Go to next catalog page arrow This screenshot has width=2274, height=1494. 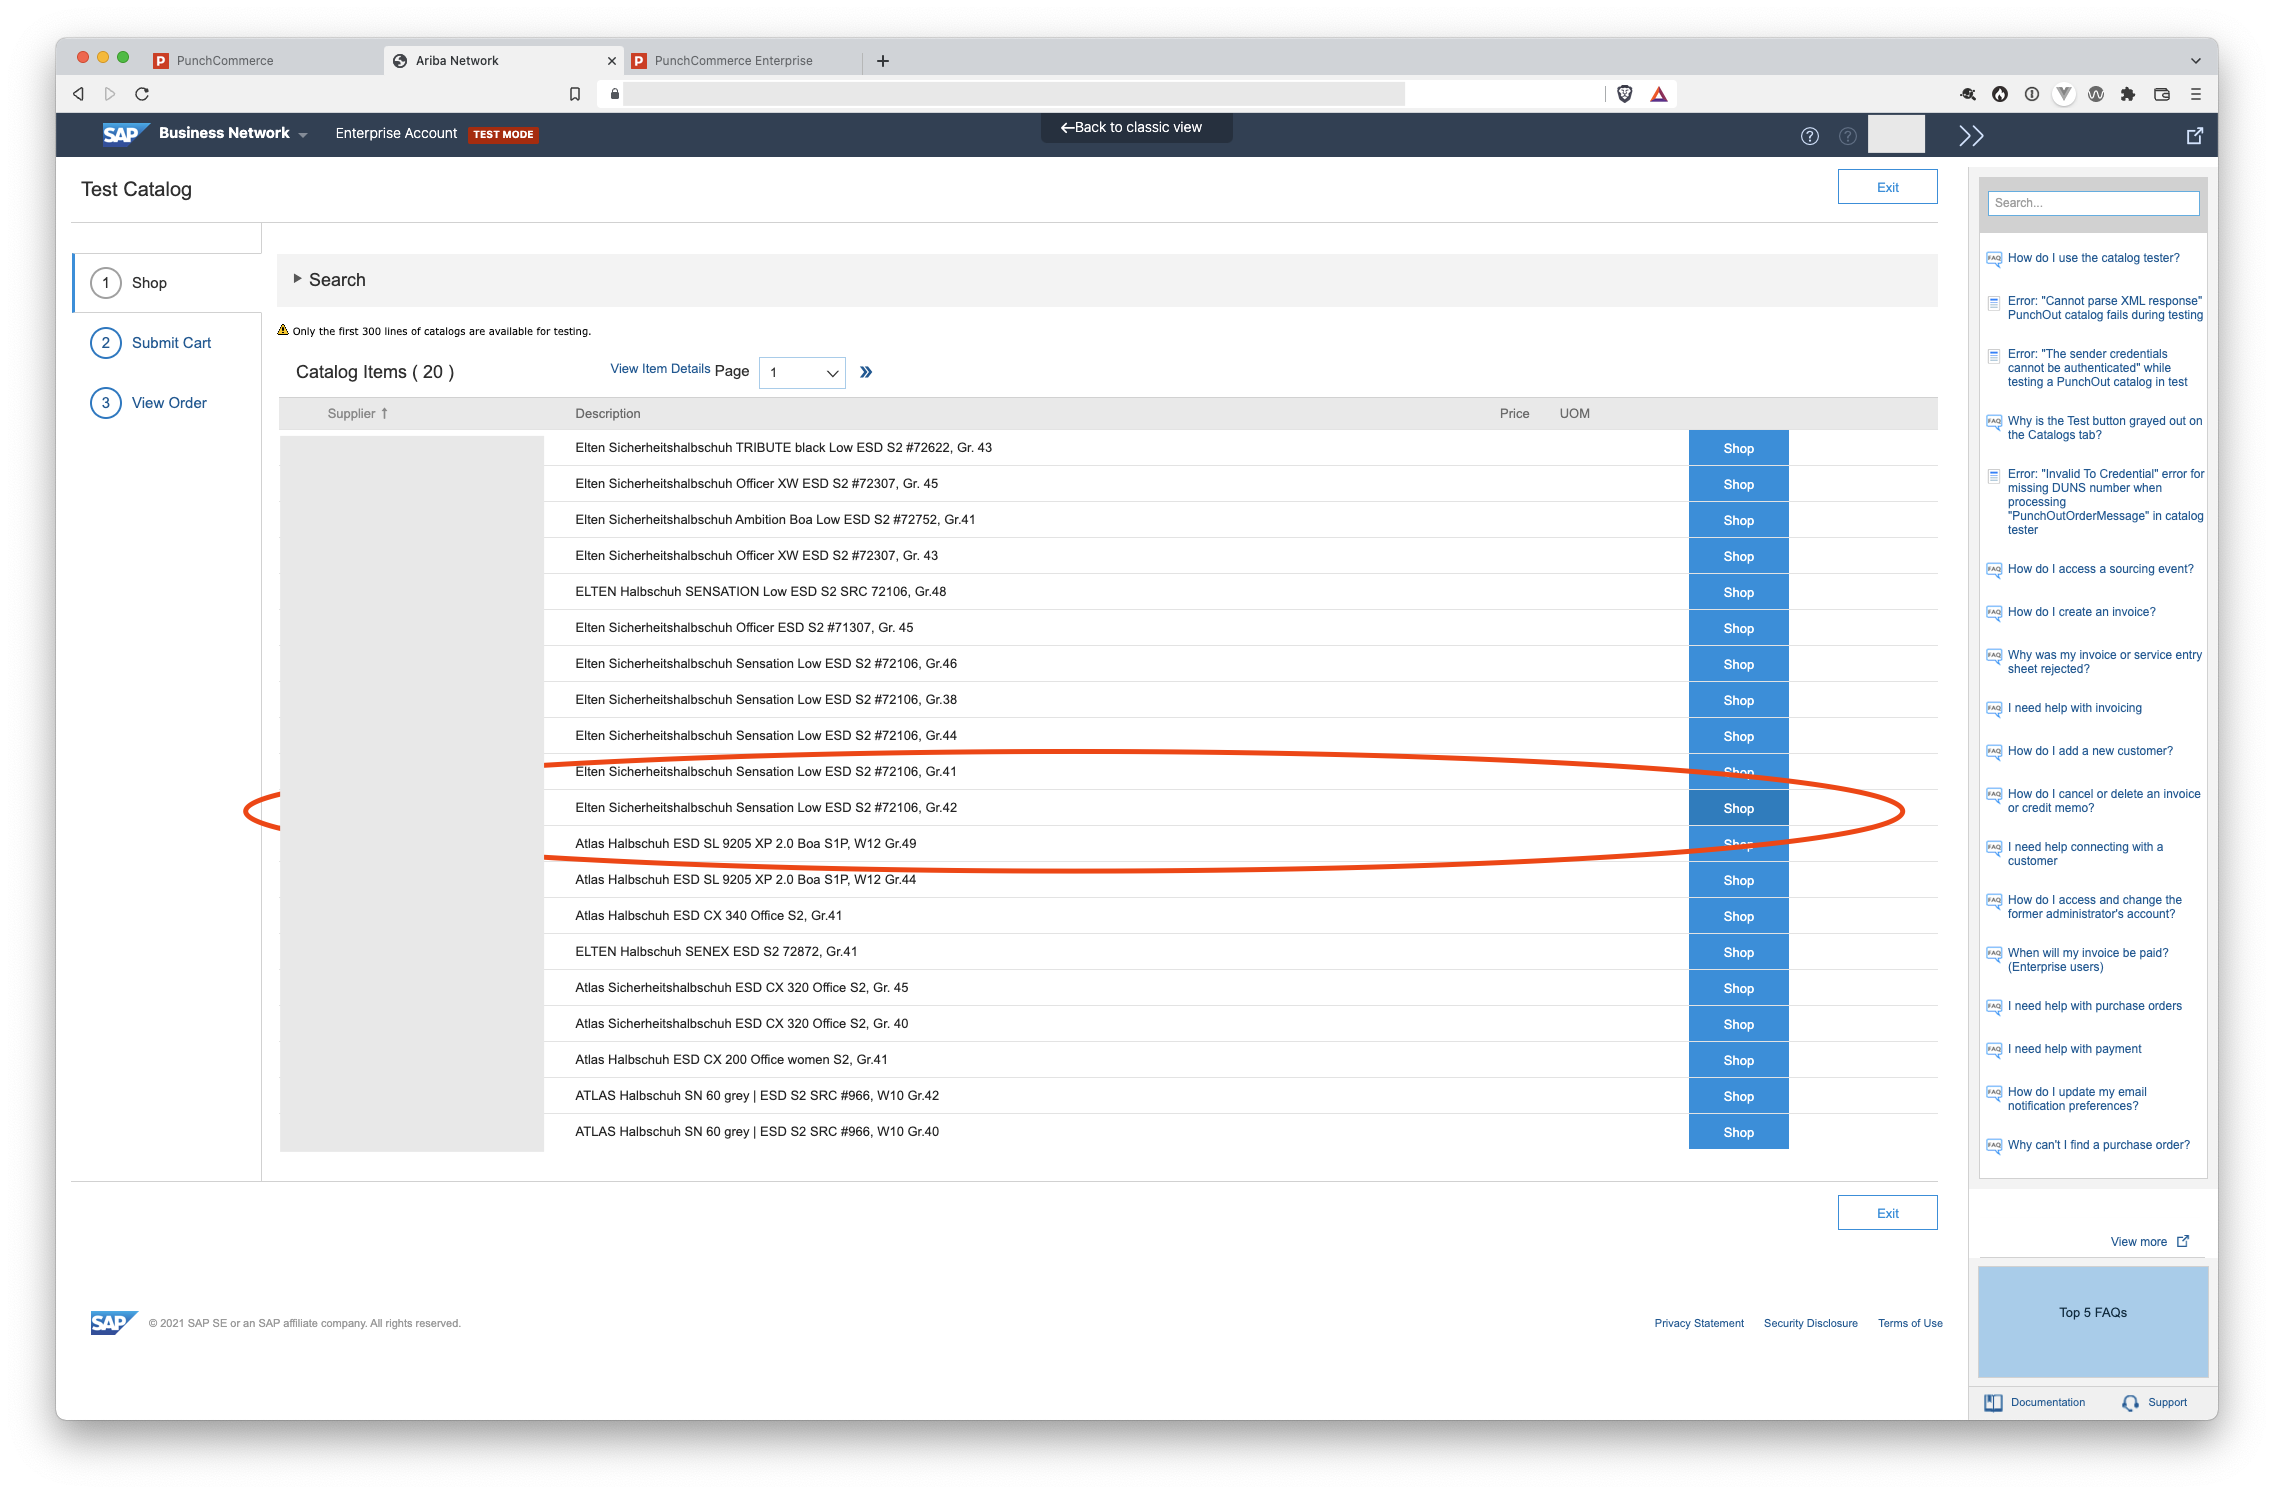point(866,372)
